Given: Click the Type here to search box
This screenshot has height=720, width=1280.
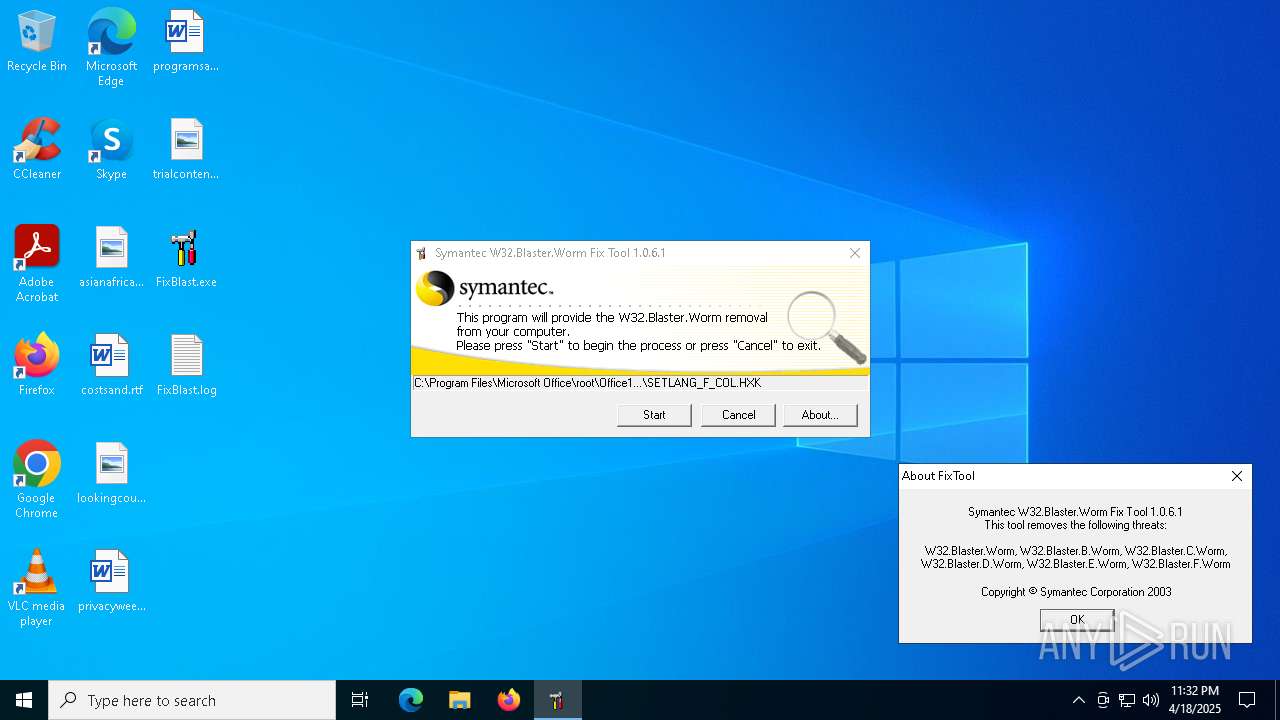Looking at the screenshot, I should click(x=192, y=700).
